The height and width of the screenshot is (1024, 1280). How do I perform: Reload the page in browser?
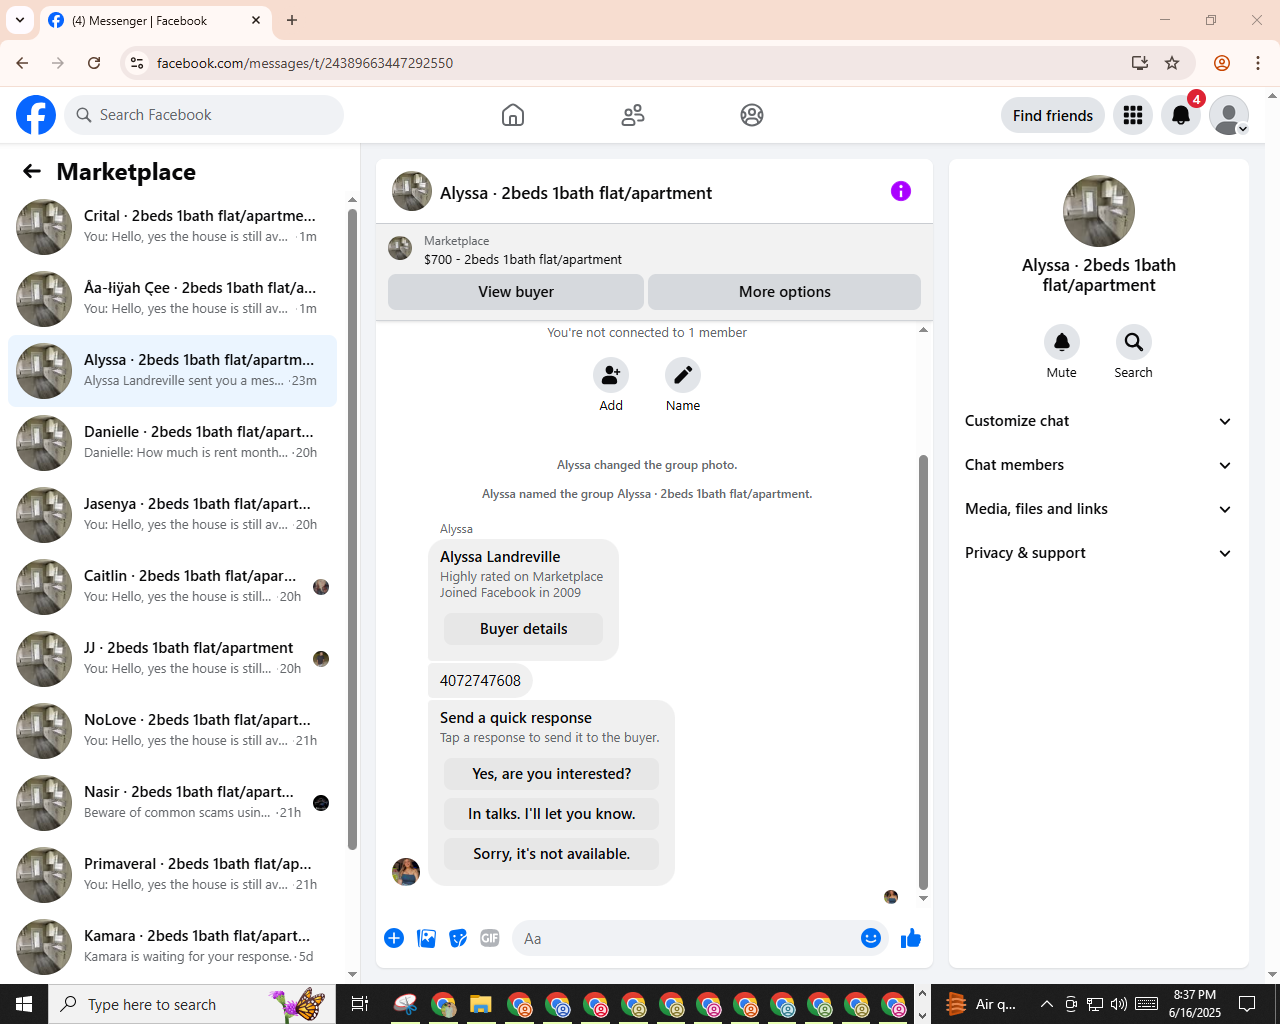pos(94,63)
